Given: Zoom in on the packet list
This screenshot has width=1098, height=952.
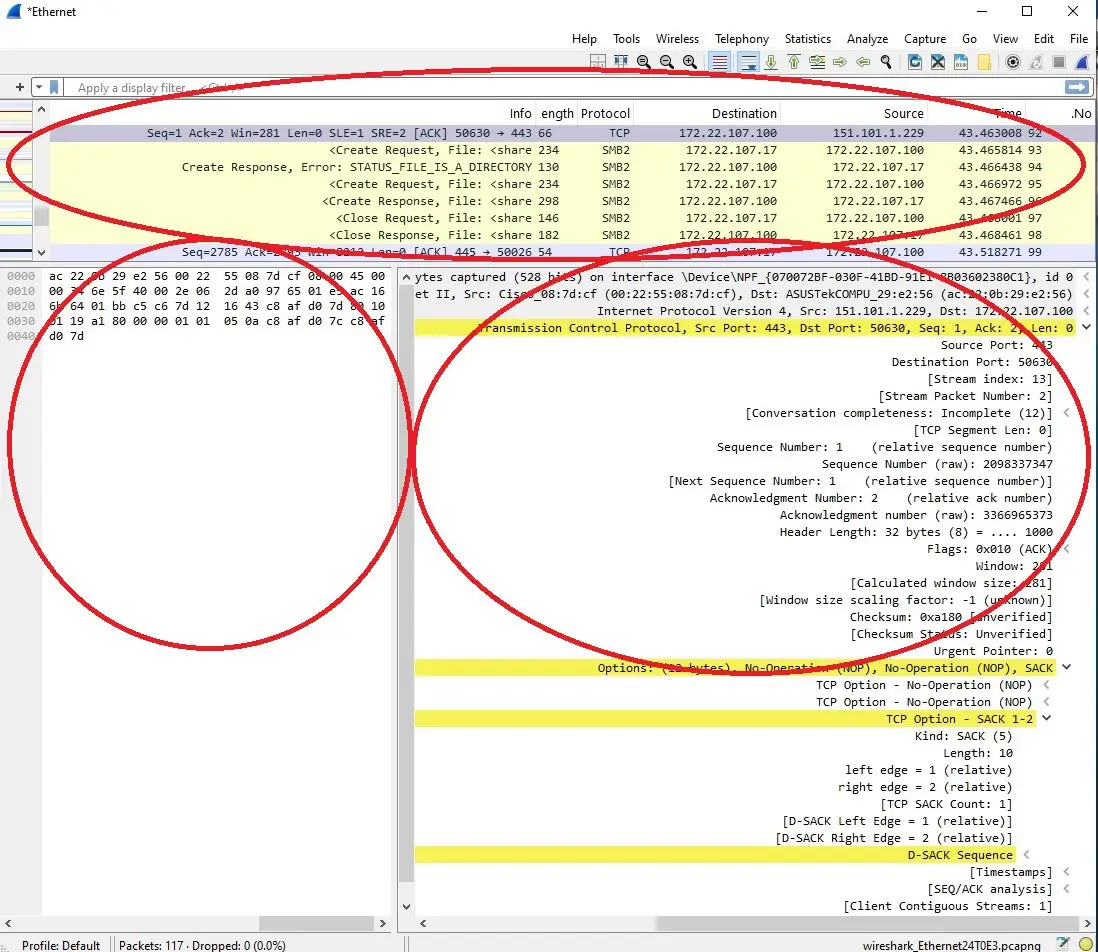Looking at the screenshot, I should point(688,62).
